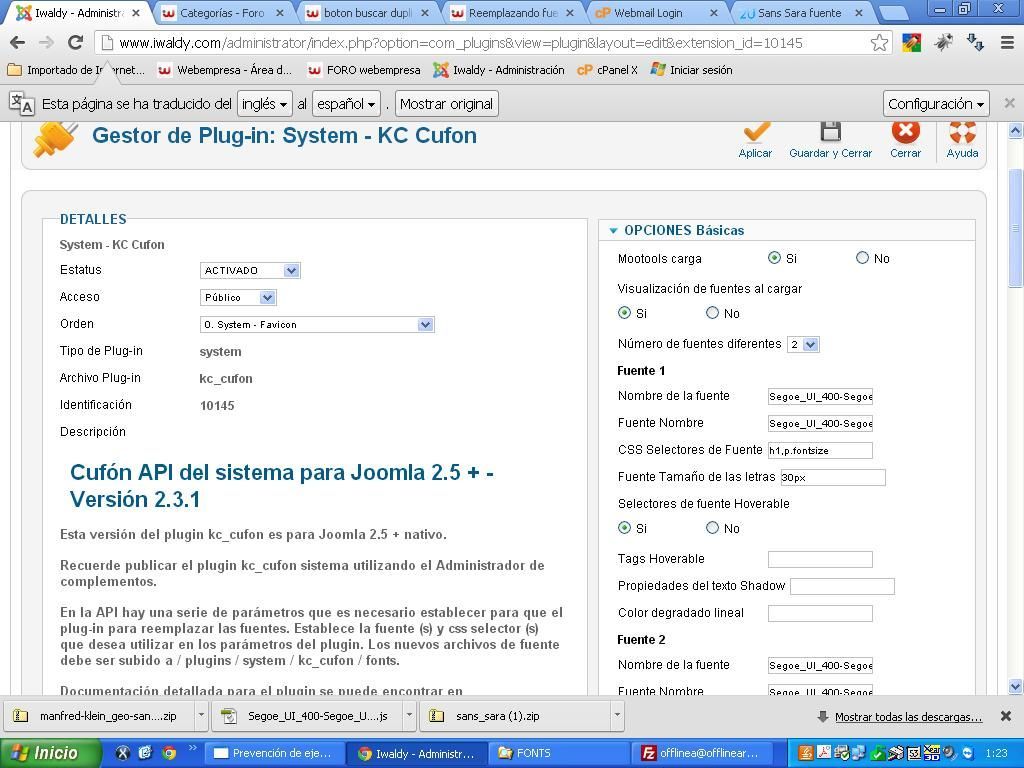This screenshot has width=1024, height=768.
Task: Click the Guardar y Cerrar floppy icon
Action: [830, 132]
